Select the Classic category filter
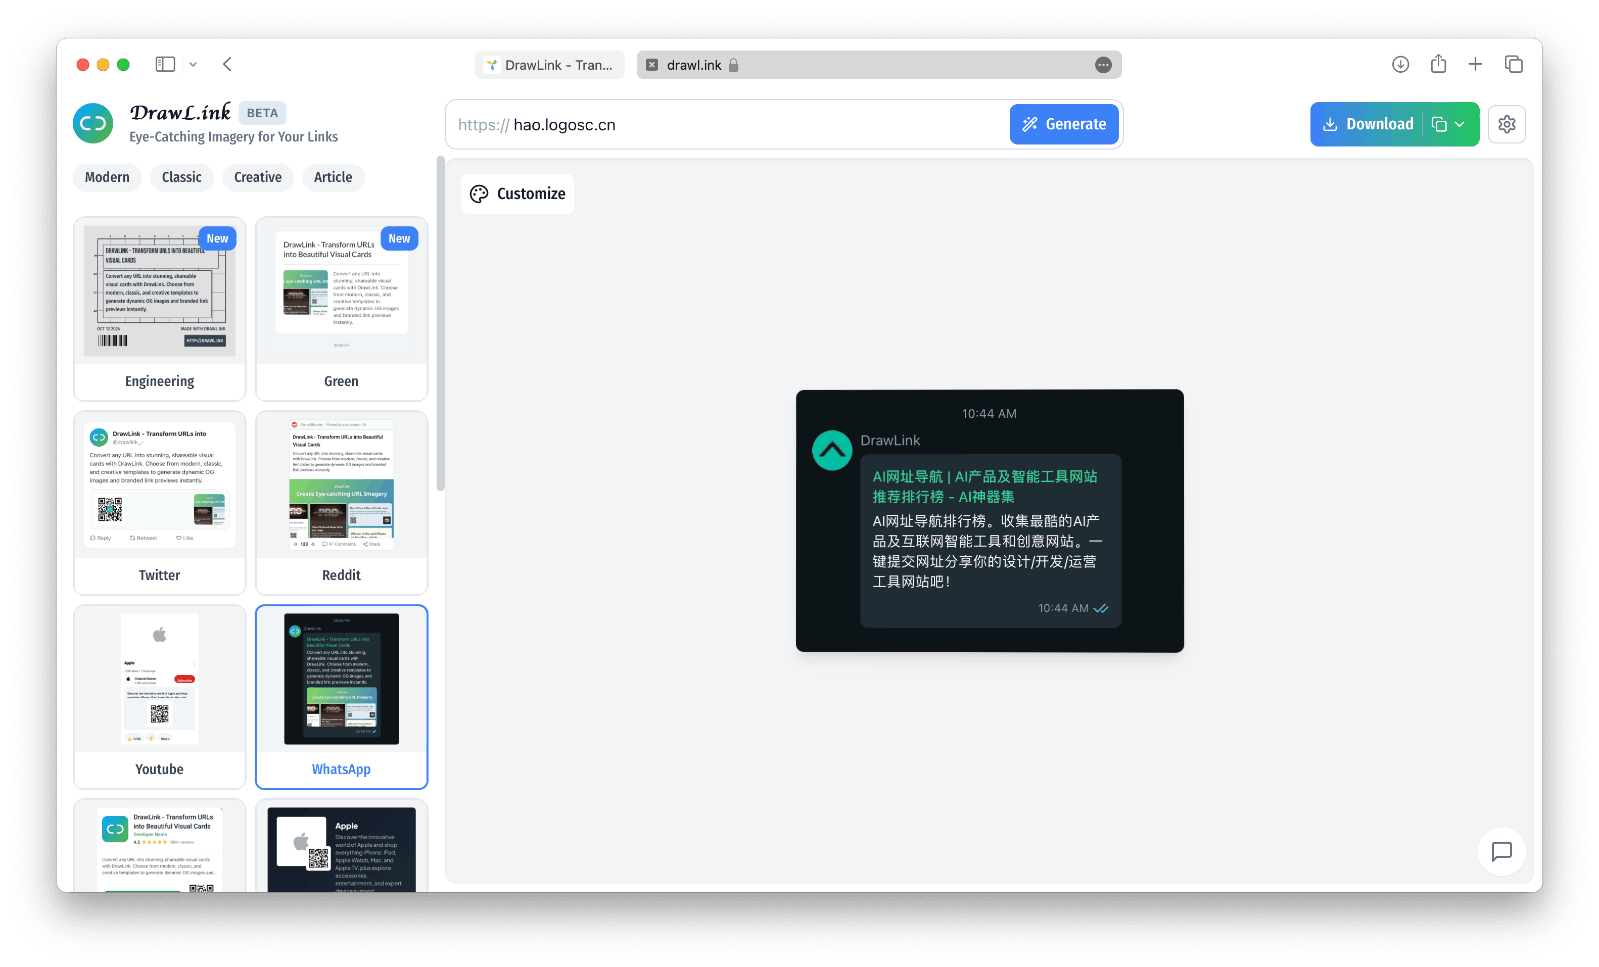1599x967 pixels. click(182, 177)
